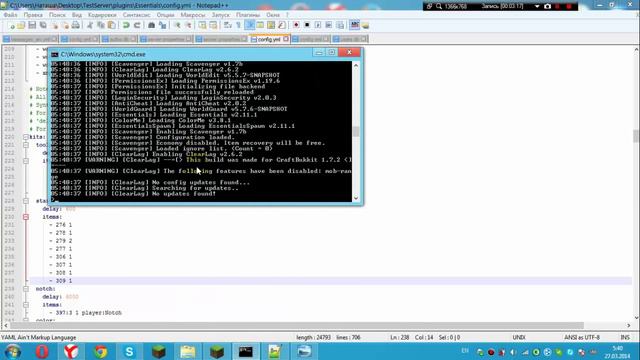Collapse the kits: fold marker
This screenshot has height=360, width=640.
click(x=26, y=137)
